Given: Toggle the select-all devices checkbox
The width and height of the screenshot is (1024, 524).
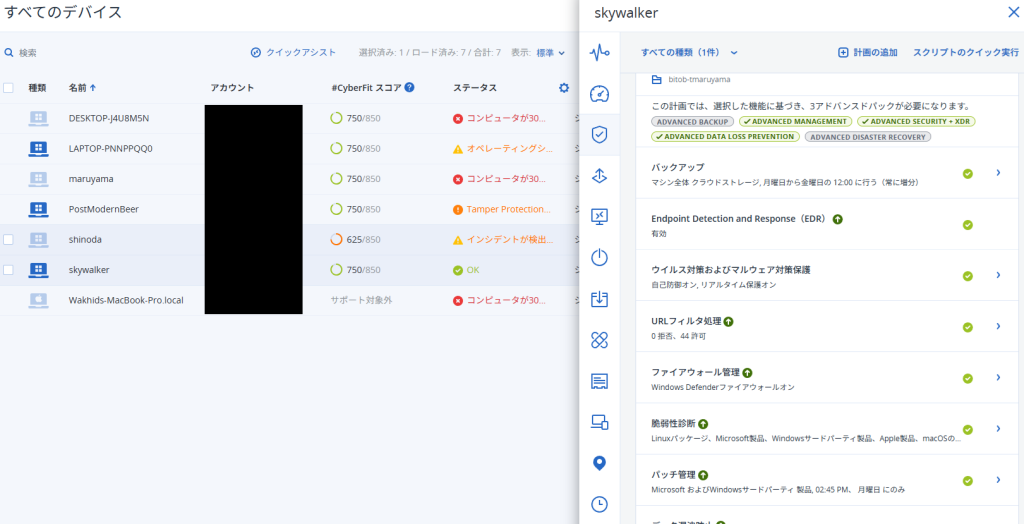Looking at the screenshot, I should click(8, 88).
